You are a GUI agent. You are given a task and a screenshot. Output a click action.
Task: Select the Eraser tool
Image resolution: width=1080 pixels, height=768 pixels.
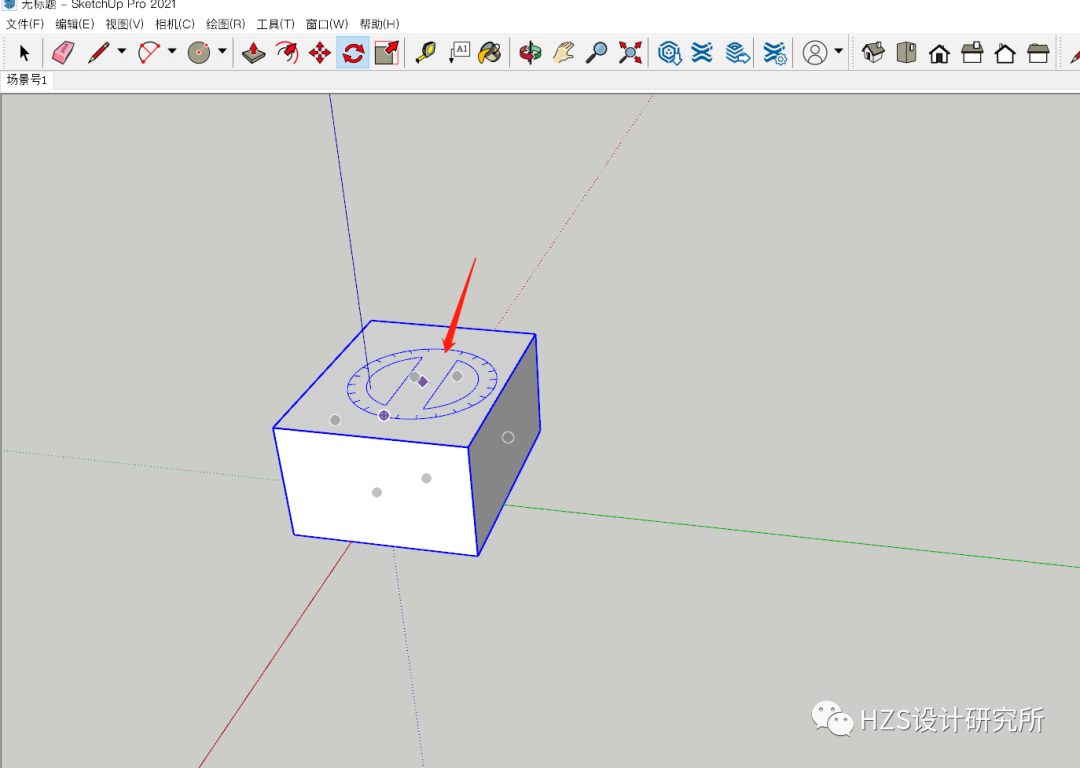pos(61,52)
